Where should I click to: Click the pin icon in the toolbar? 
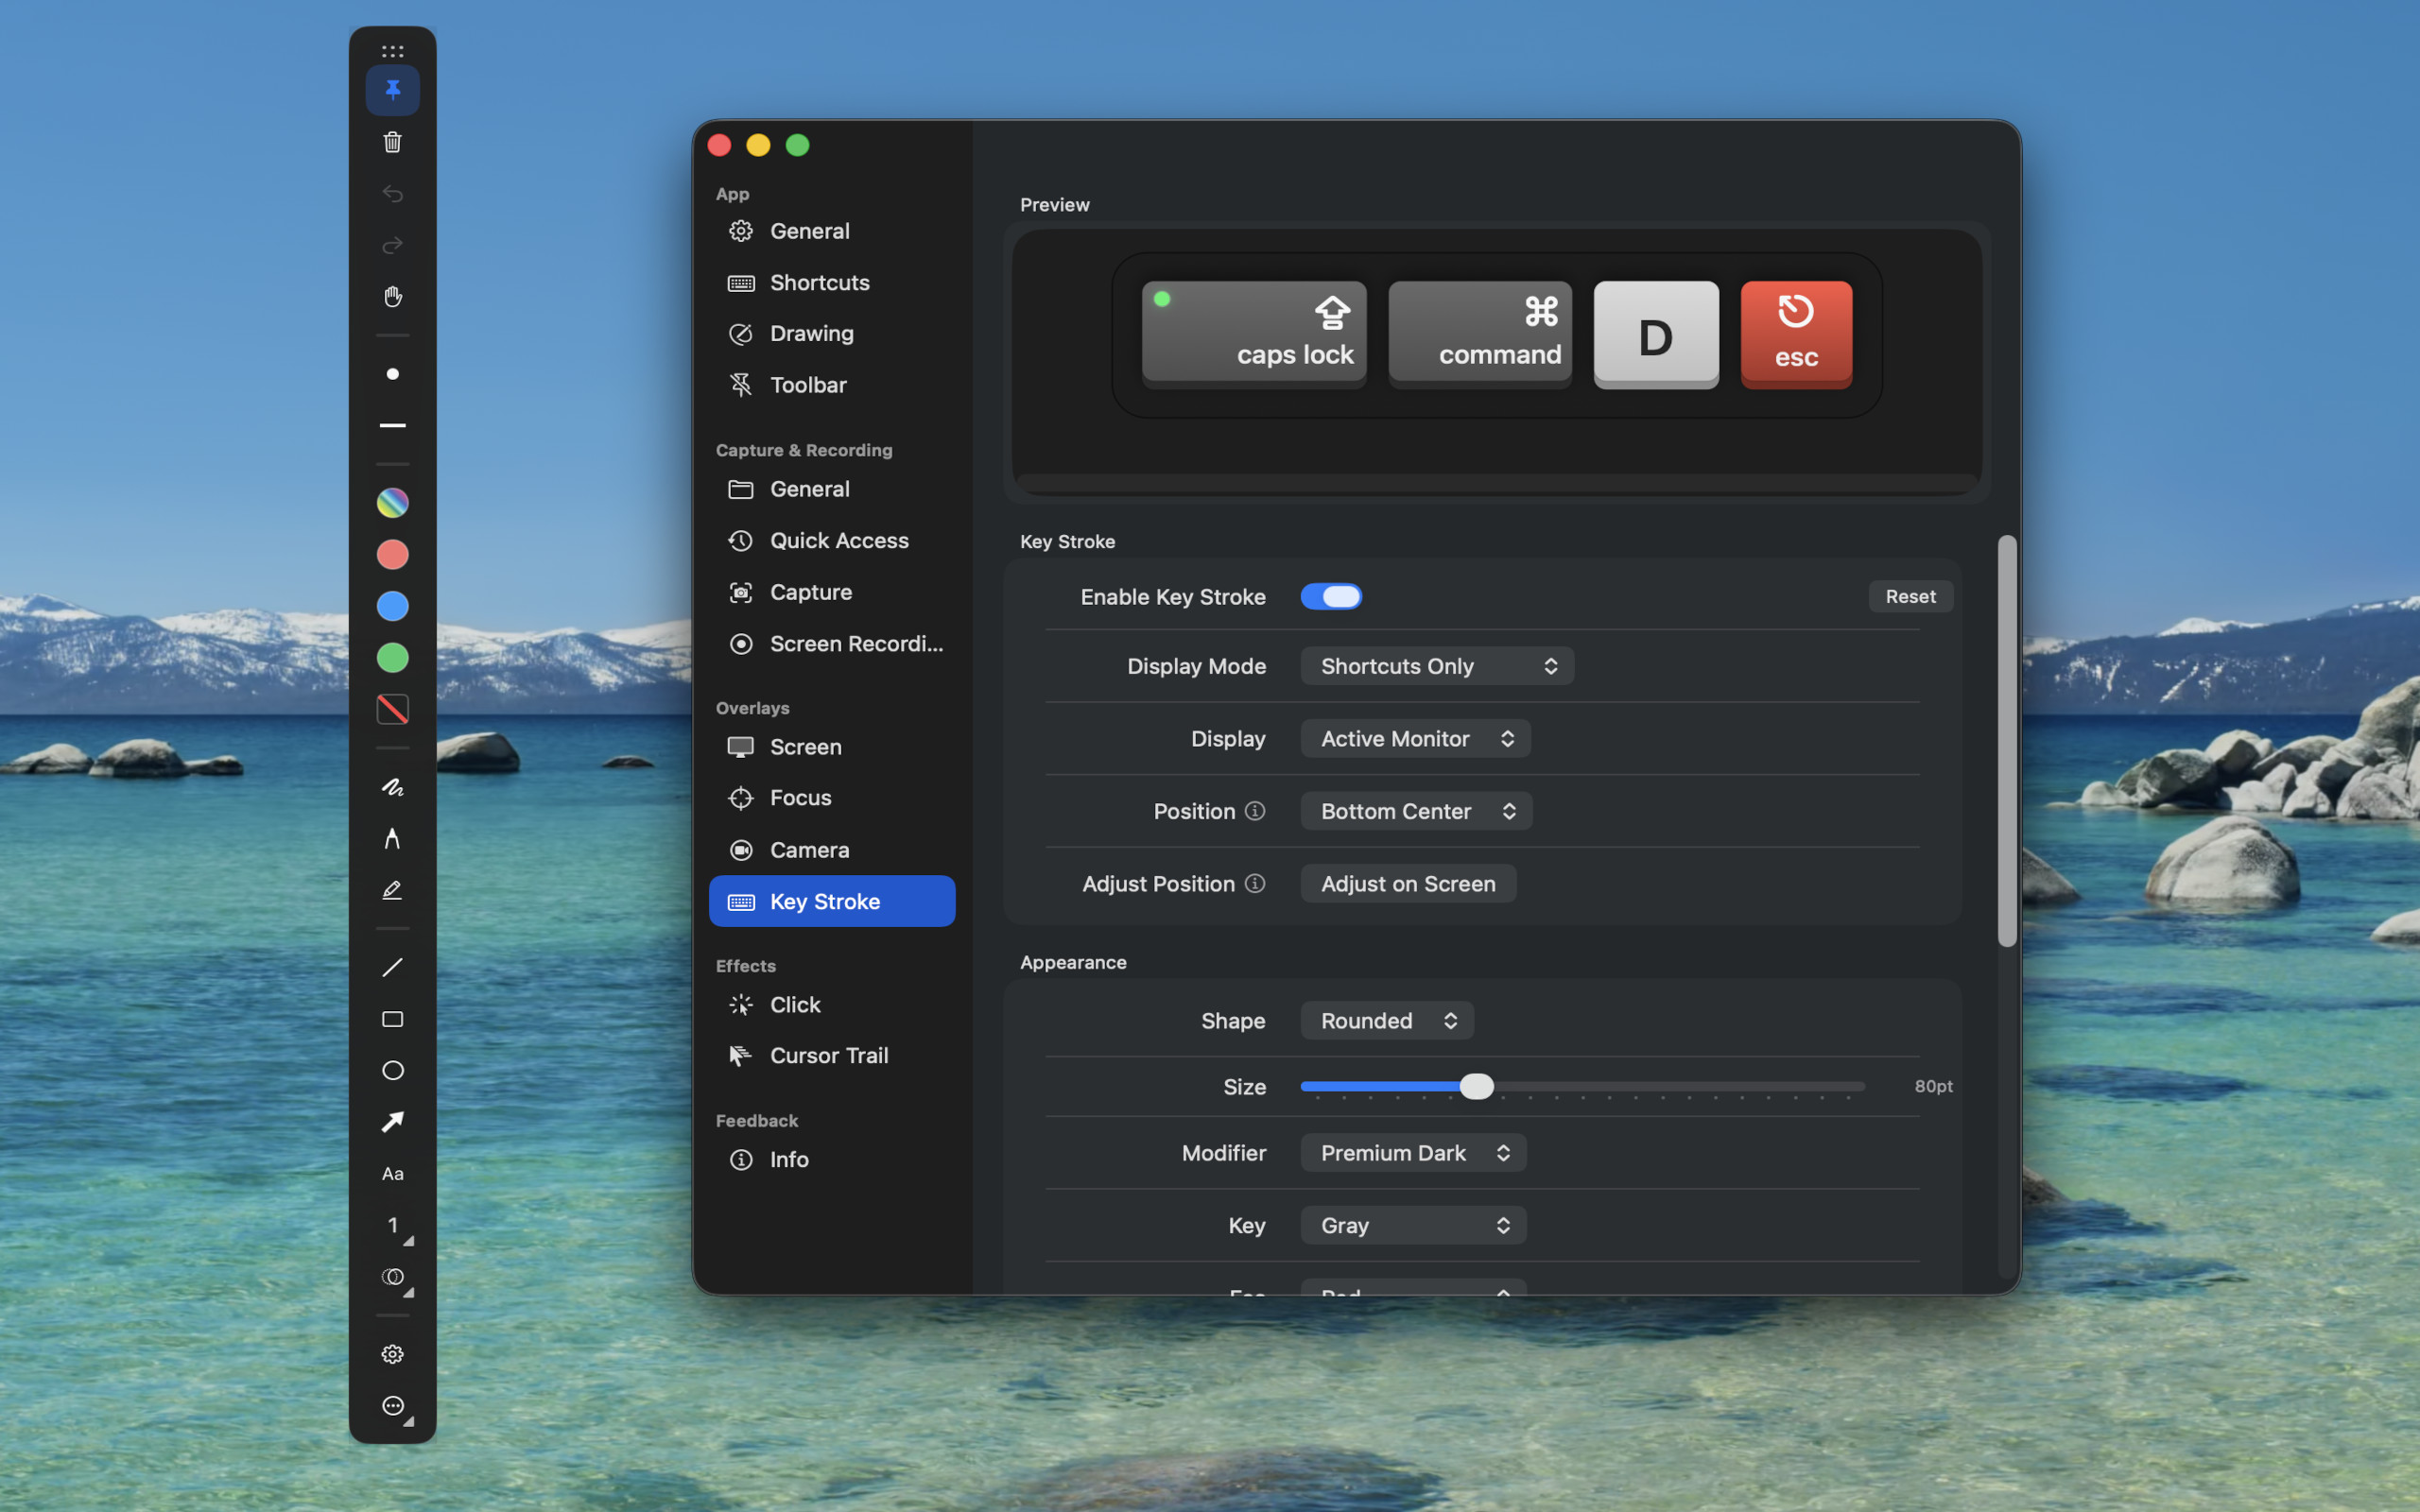392,90
